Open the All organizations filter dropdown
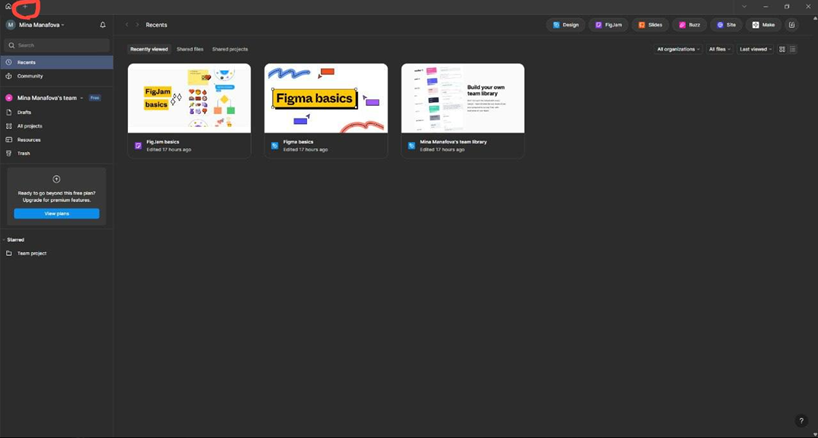Viewport: 818px width, 438px height. [x=678, y=49]
